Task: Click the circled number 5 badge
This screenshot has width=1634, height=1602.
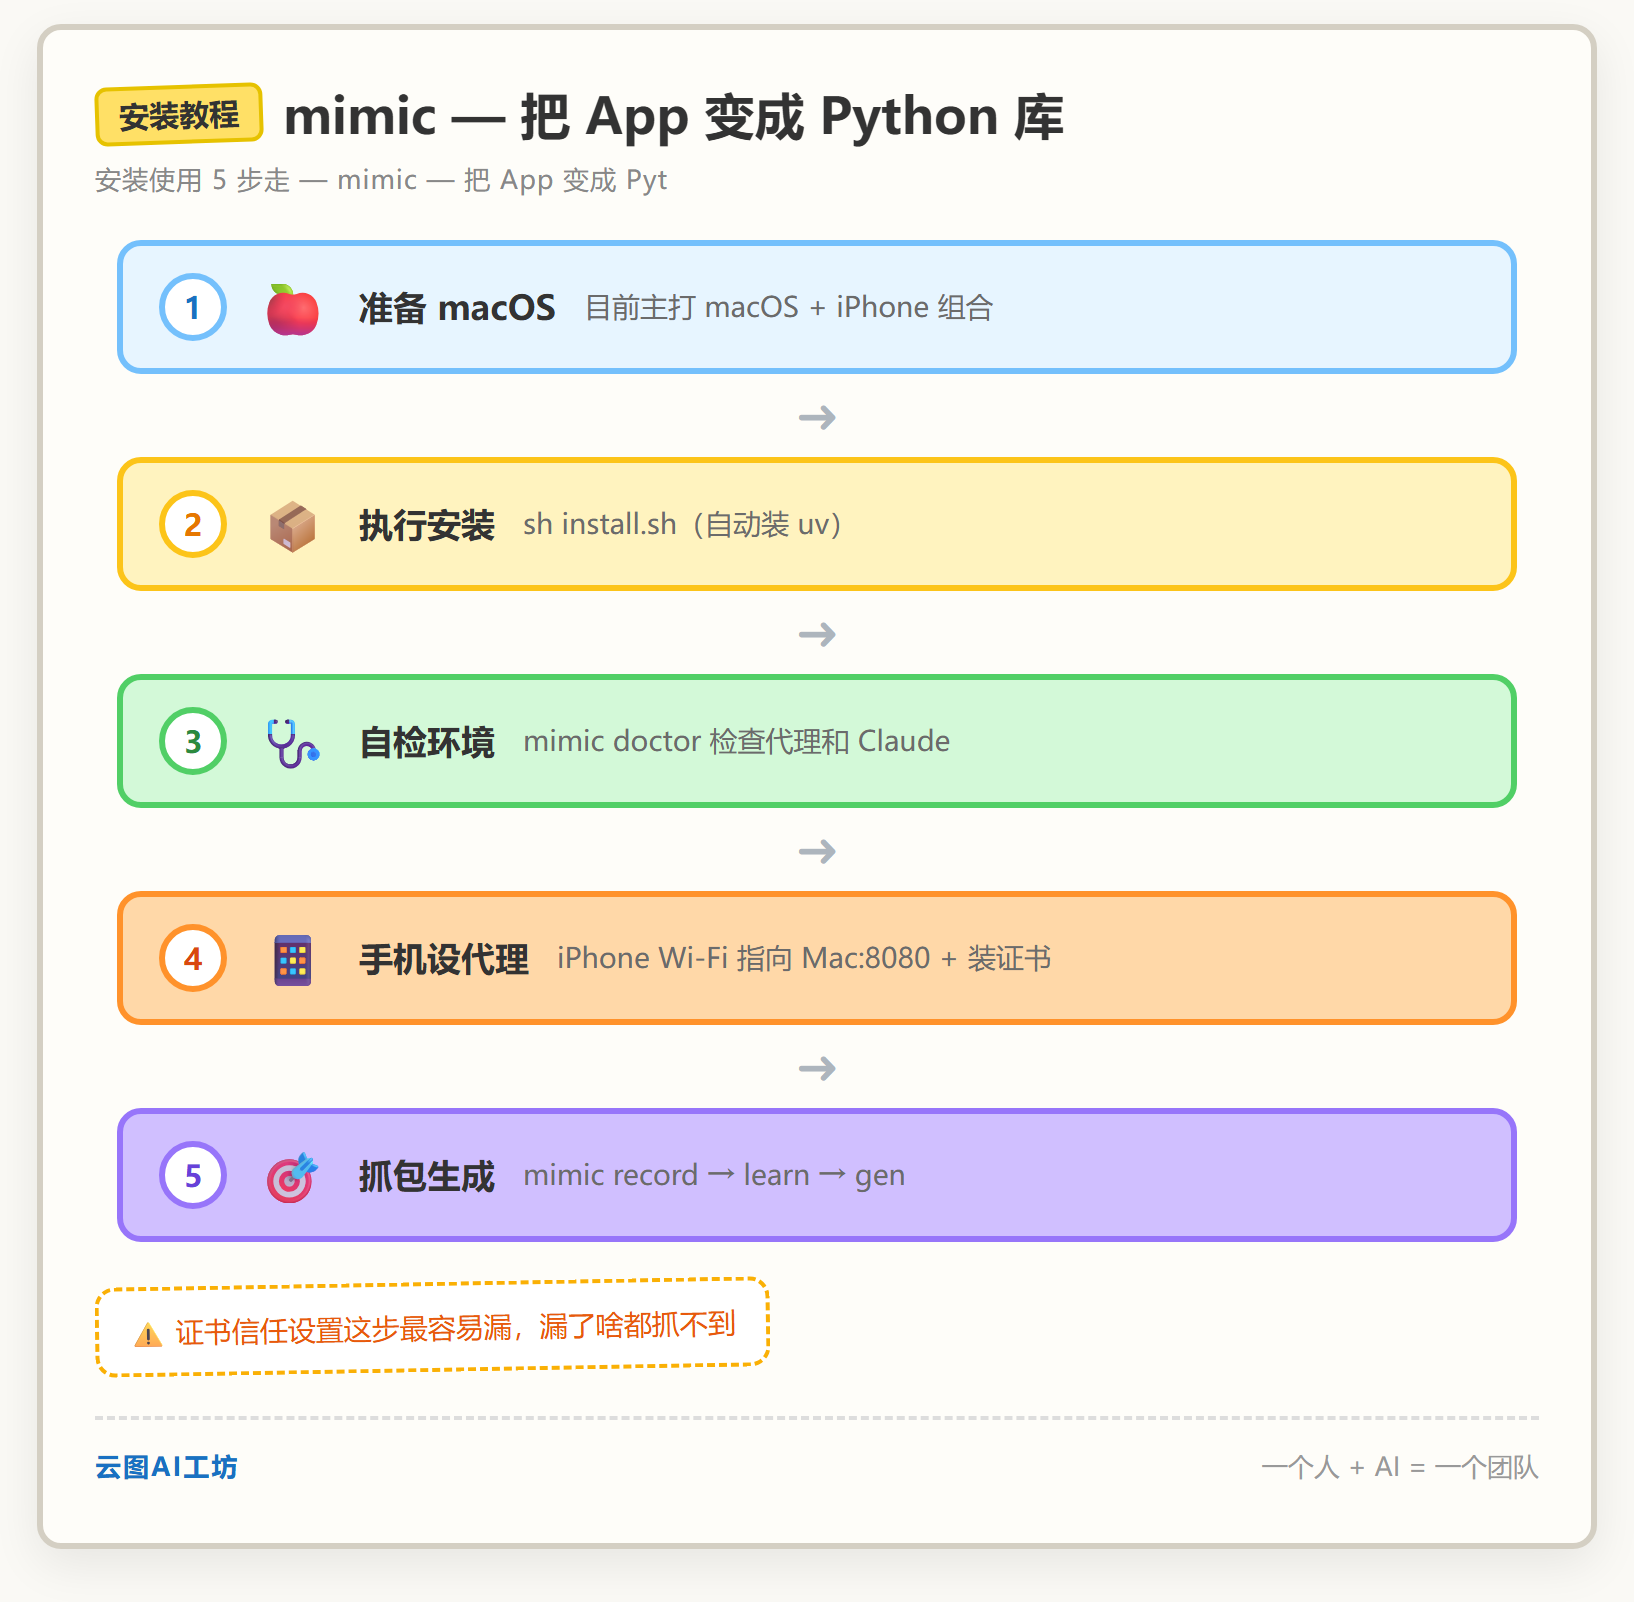Action: coord(193,1175)
